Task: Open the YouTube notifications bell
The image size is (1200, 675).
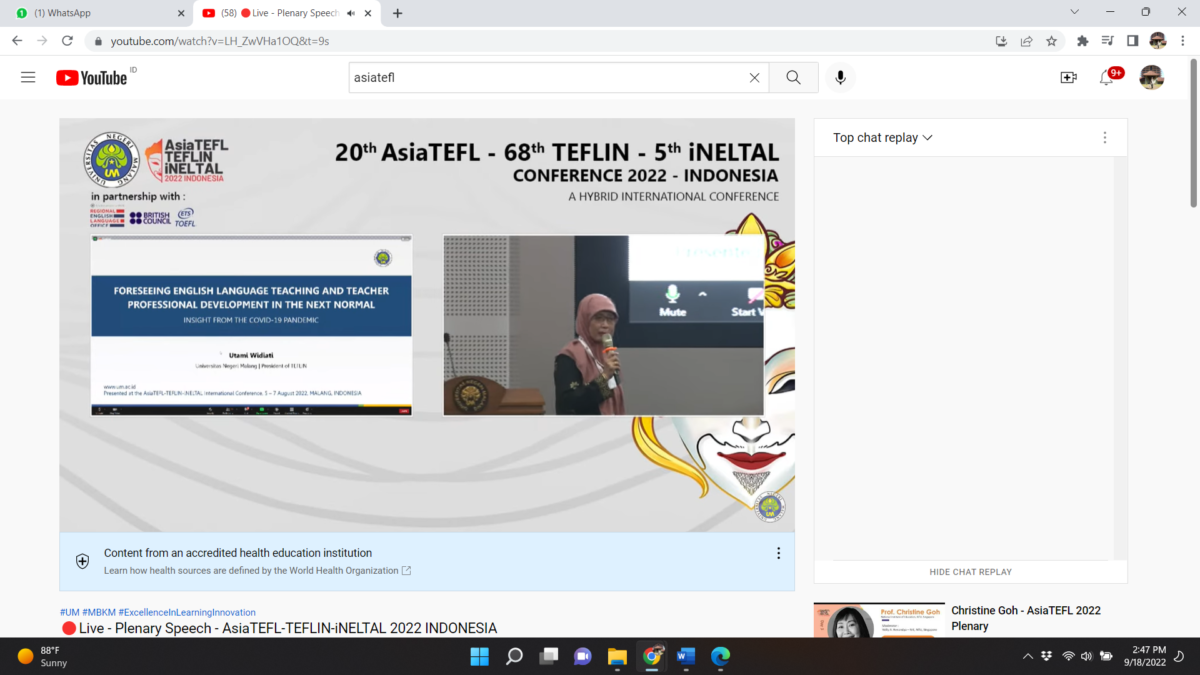Action: coord(1107,78)
